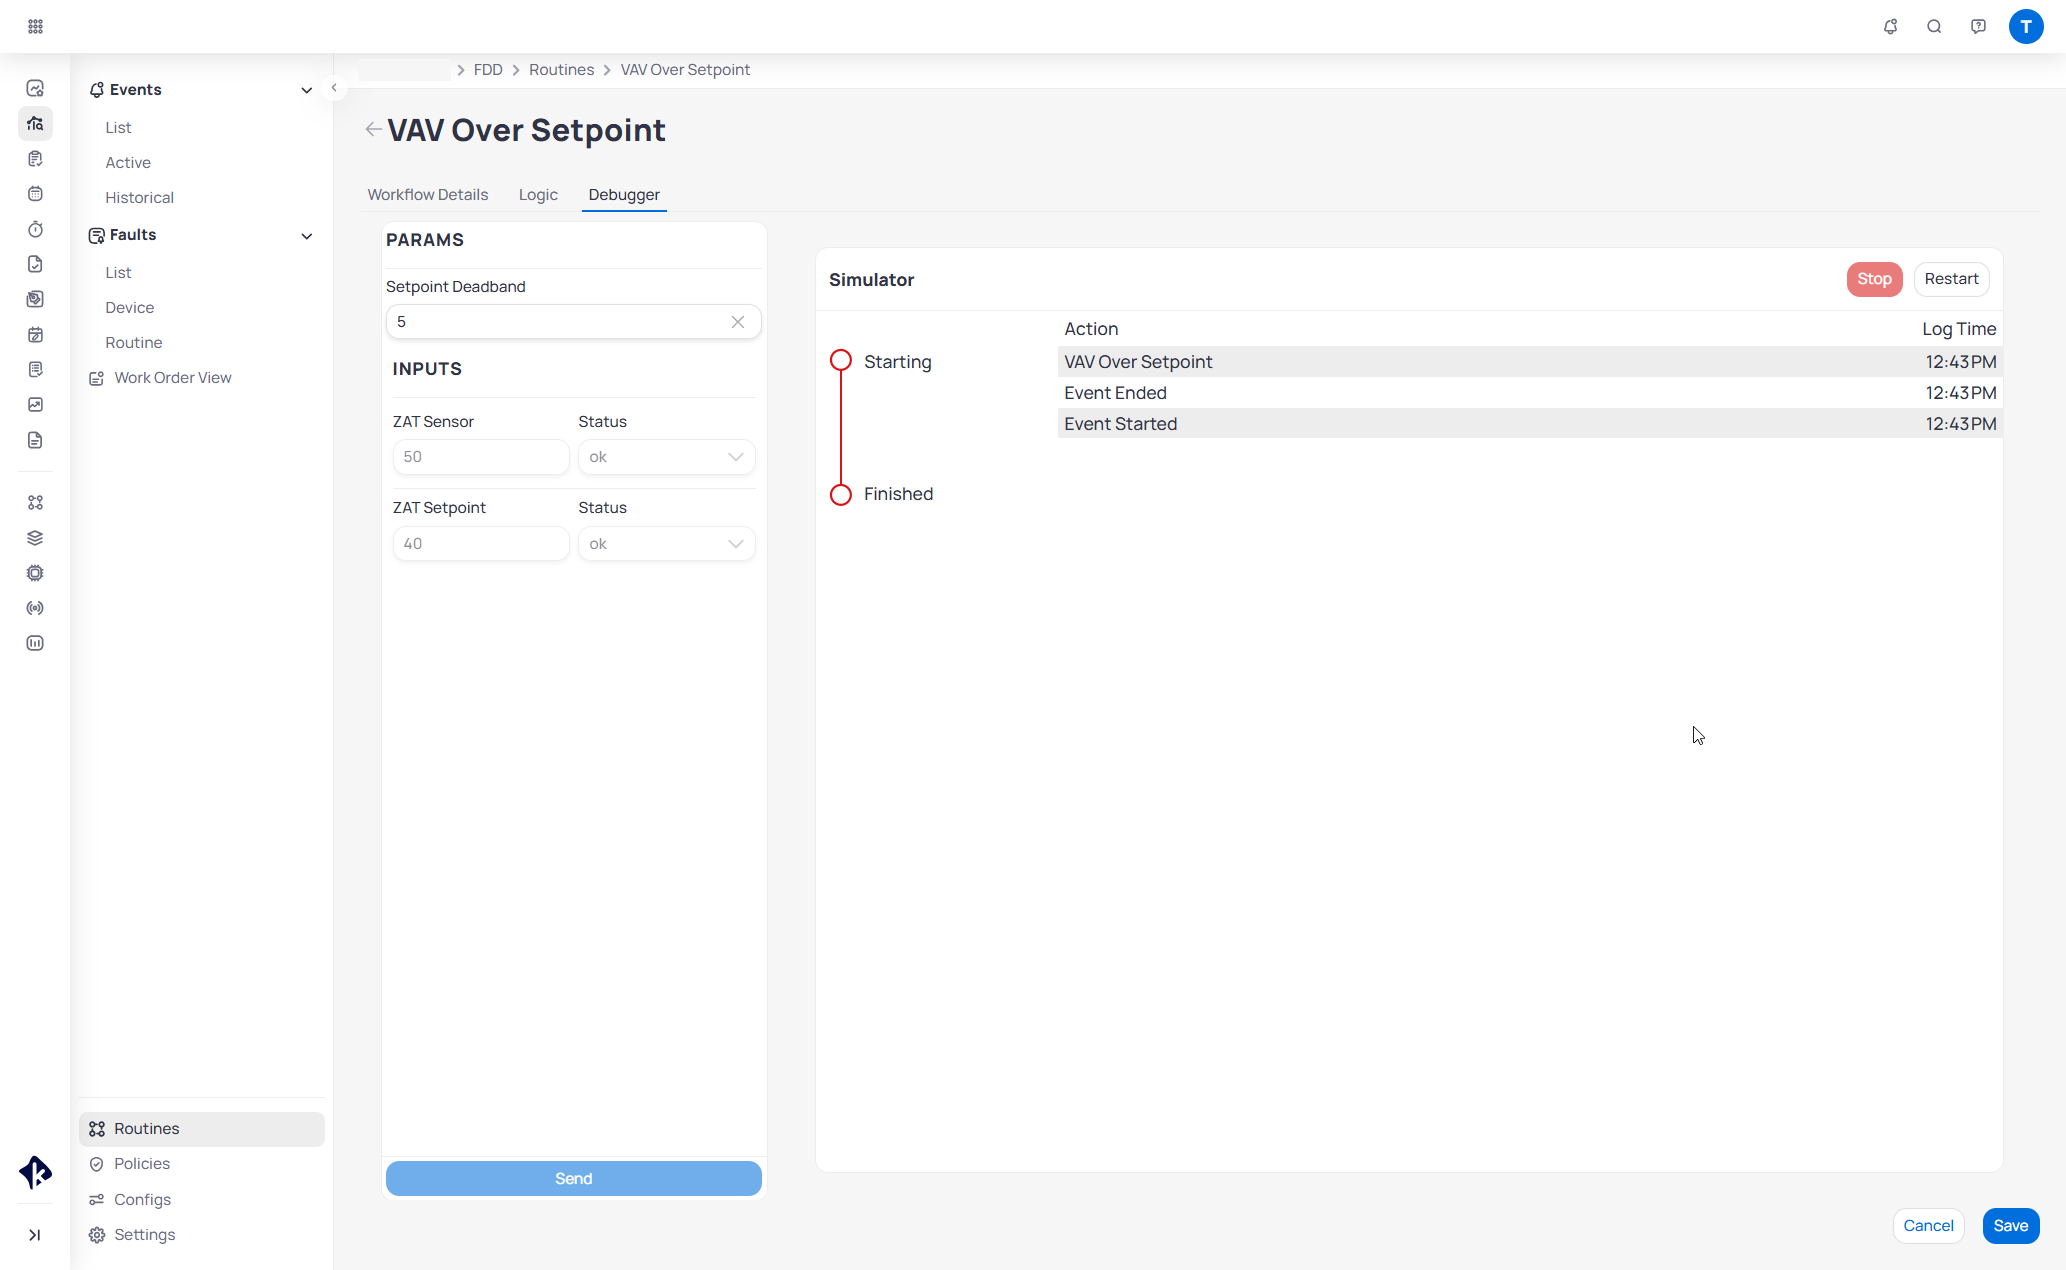Open Faults Device view

[x=129, y=307]
